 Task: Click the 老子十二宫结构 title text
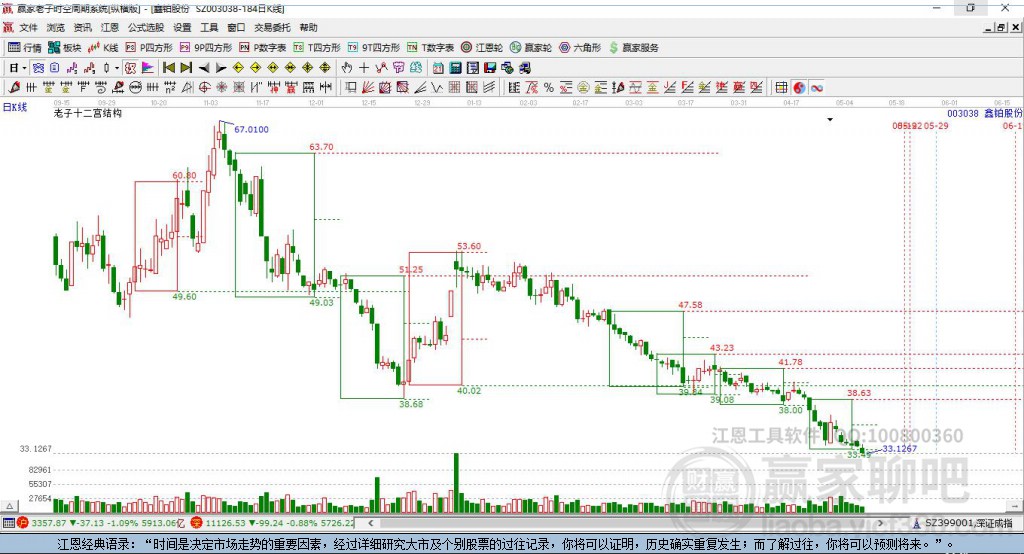88,113
